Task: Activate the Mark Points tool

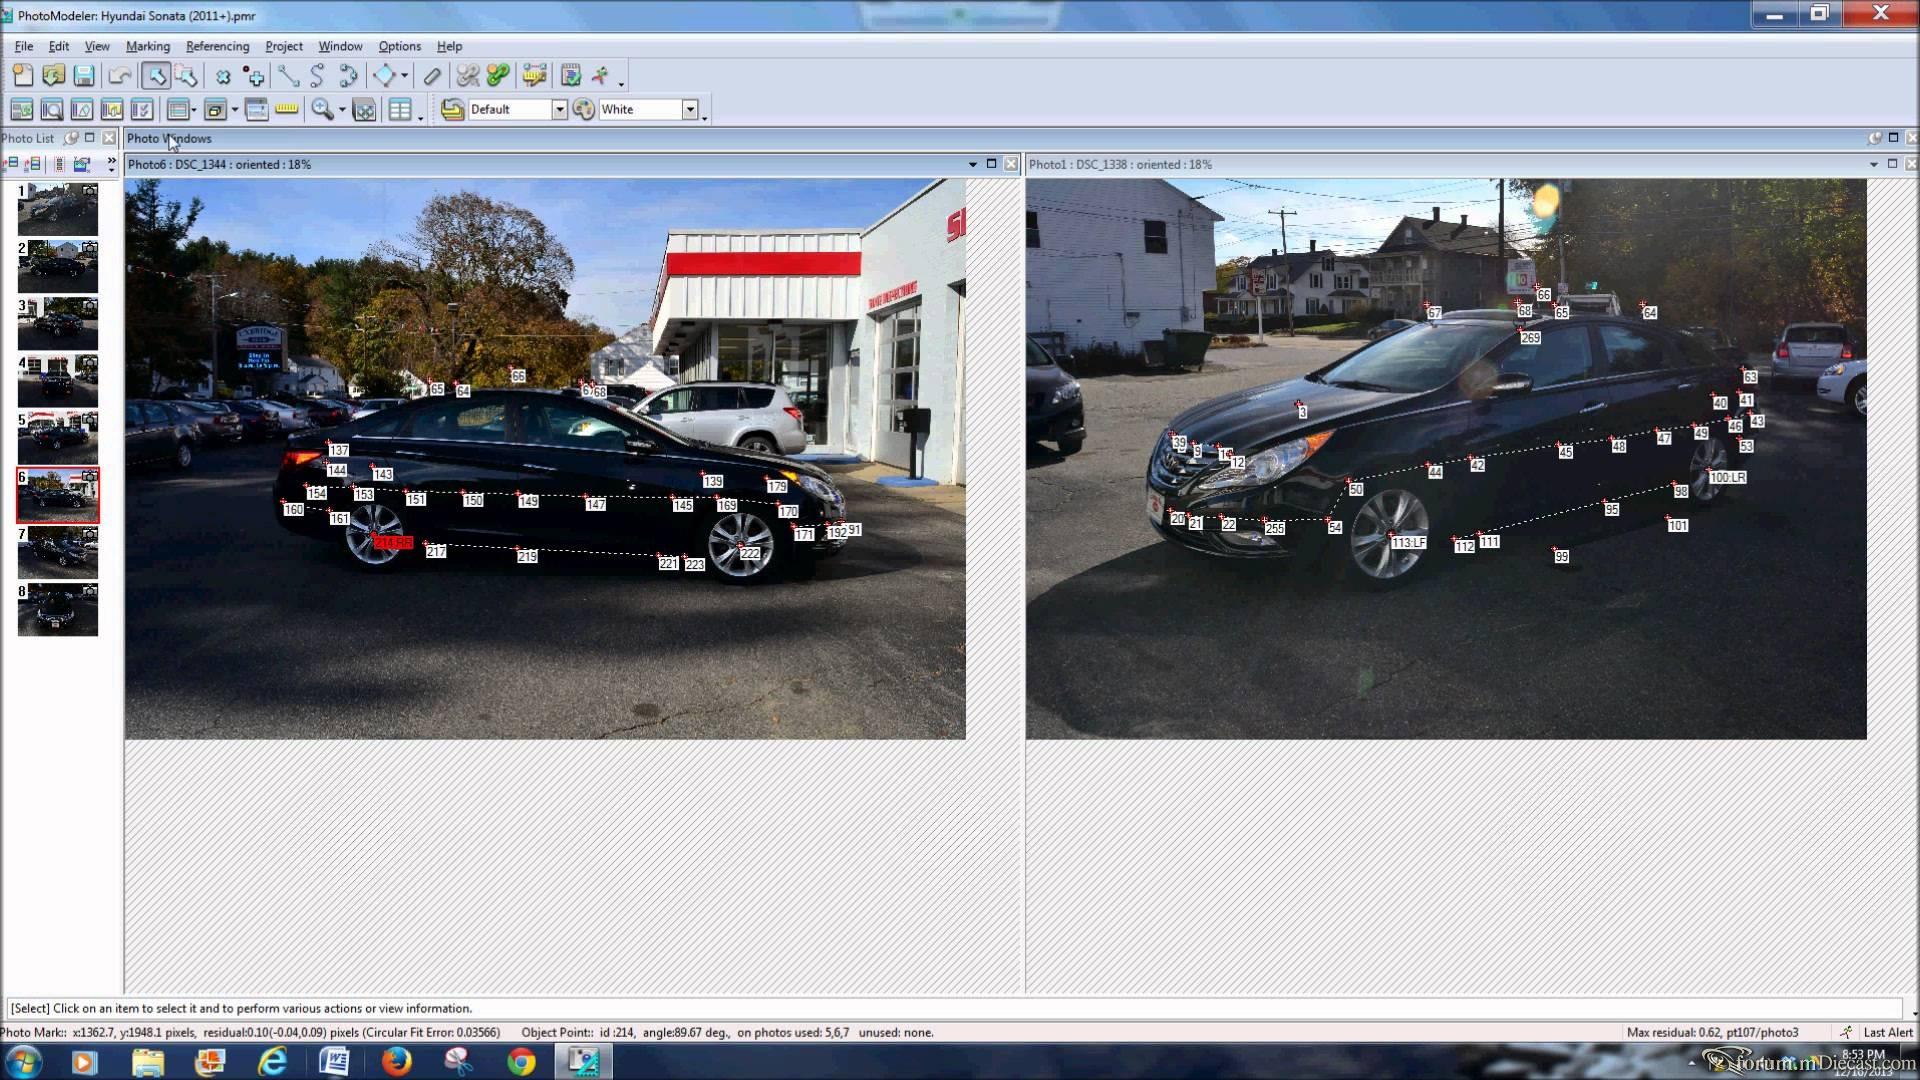Action: pos(223,76)
